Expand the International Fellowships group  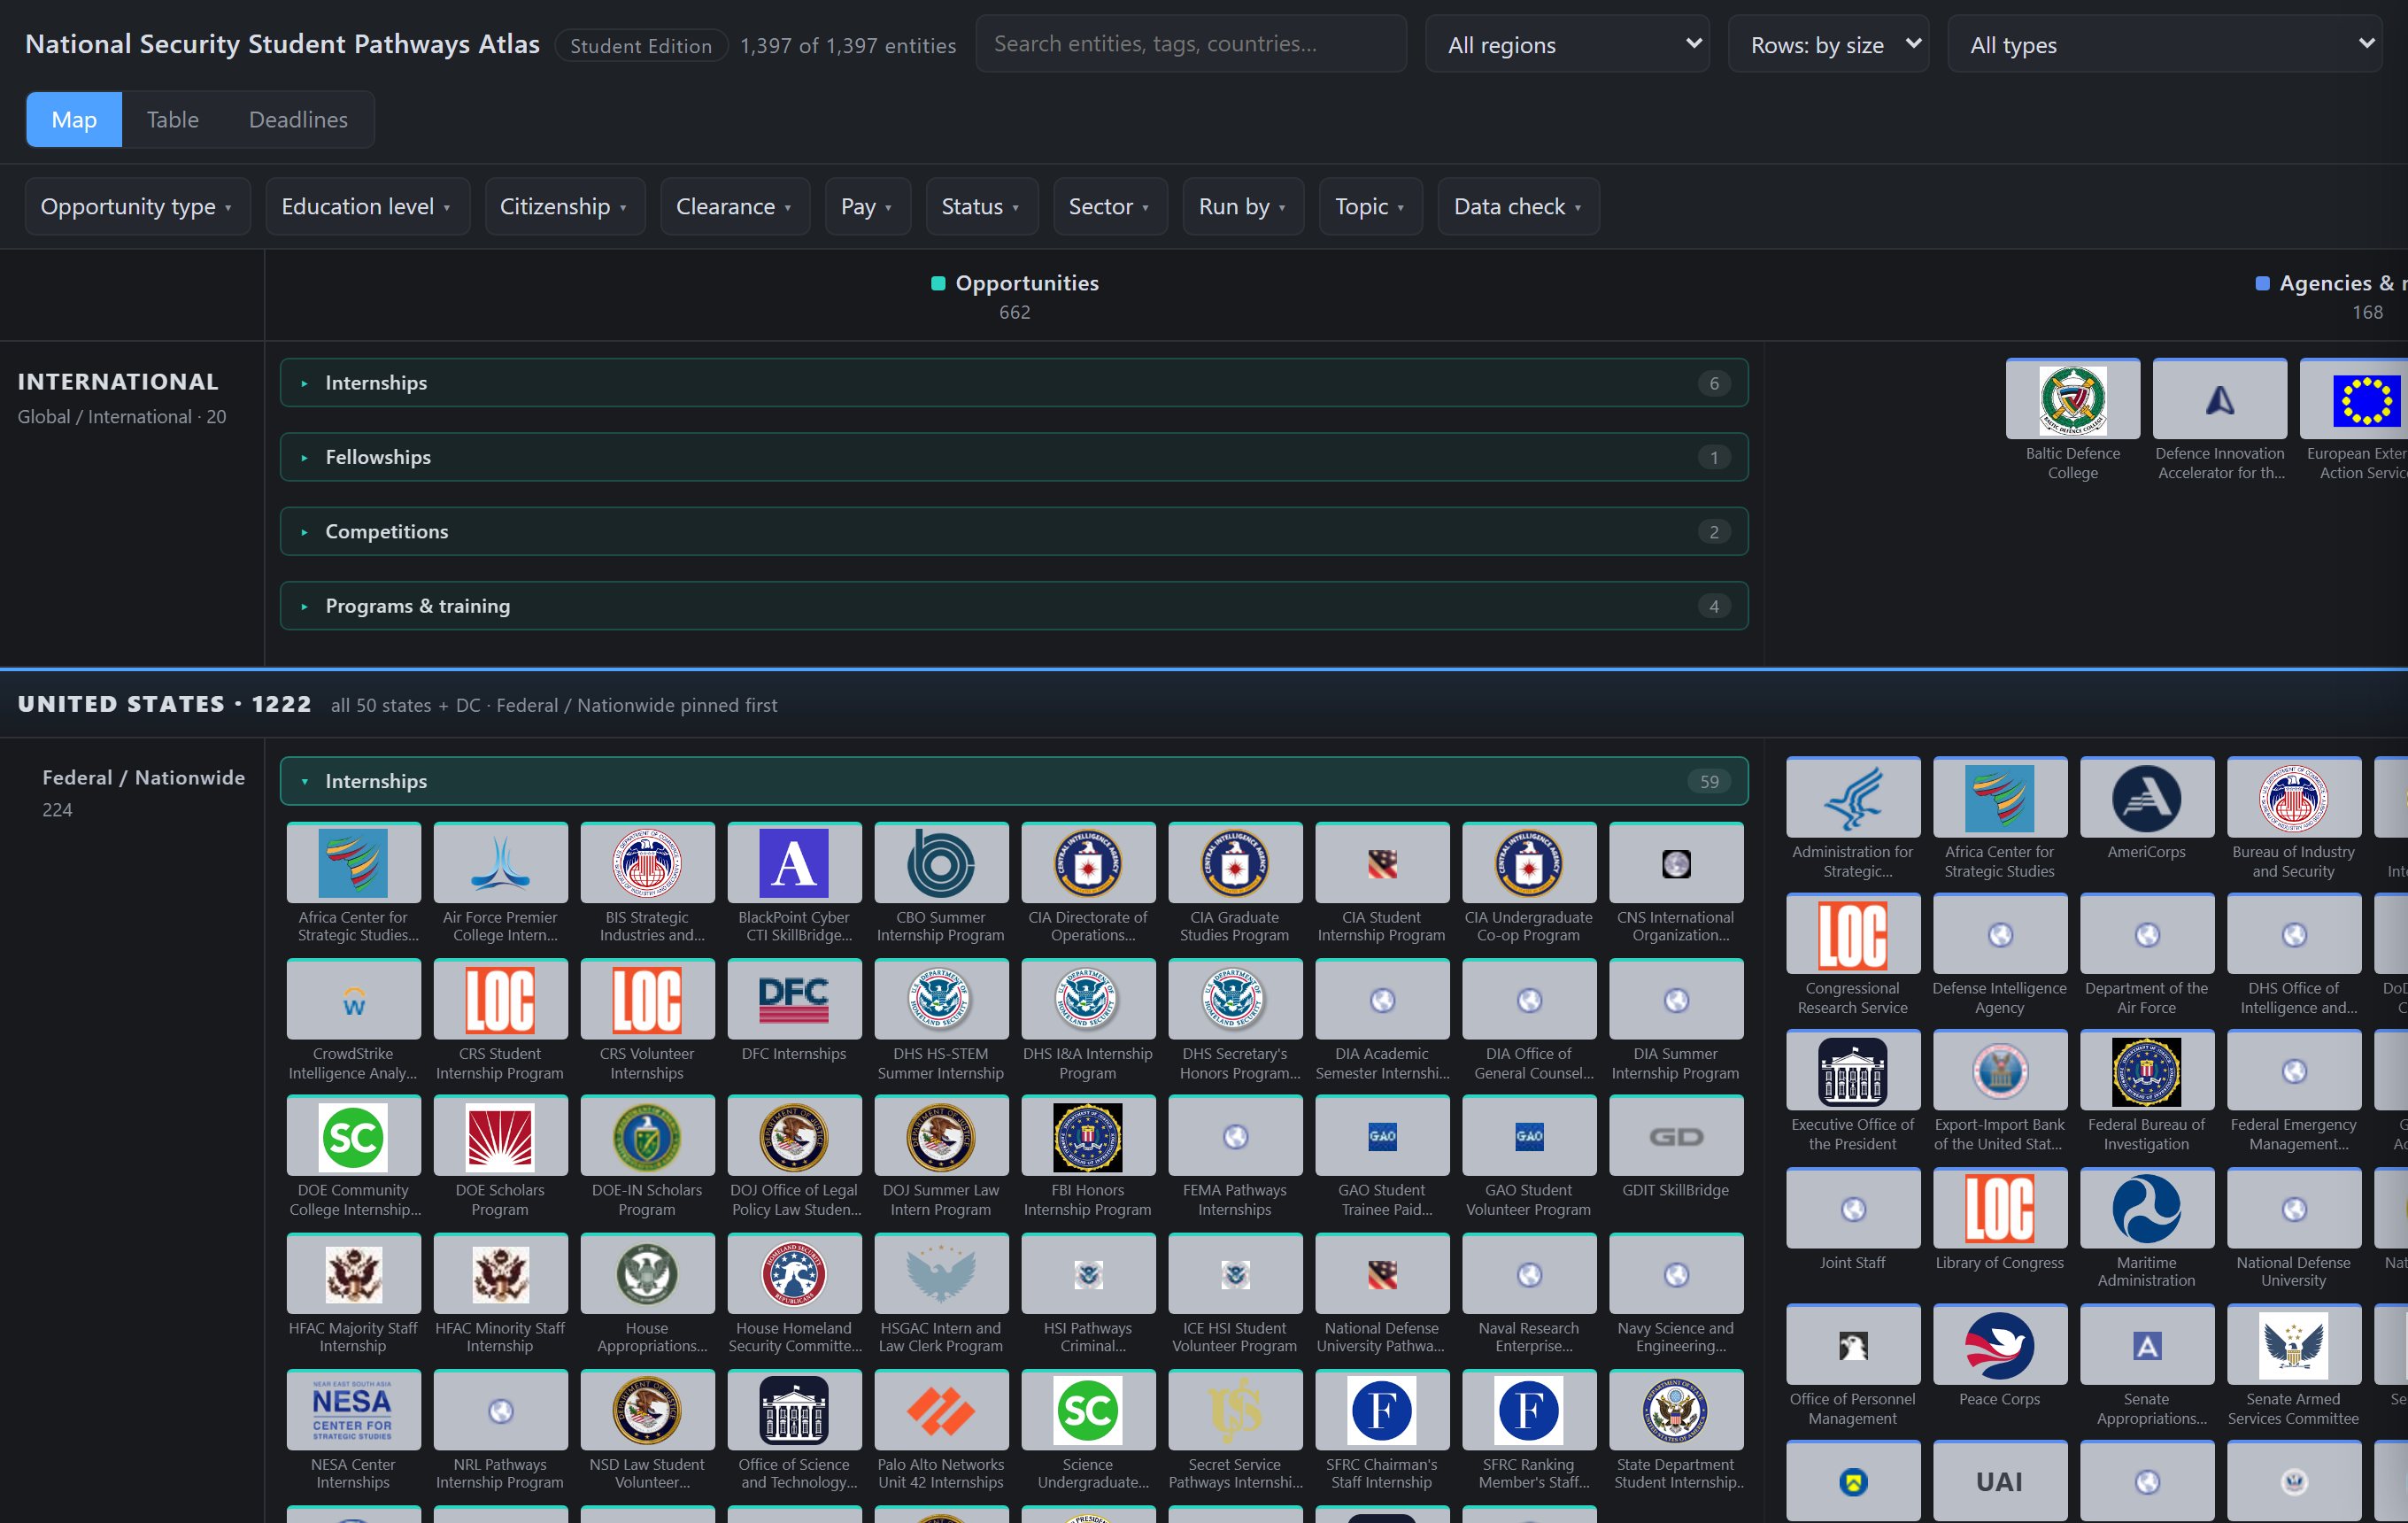coord(1014,457)
